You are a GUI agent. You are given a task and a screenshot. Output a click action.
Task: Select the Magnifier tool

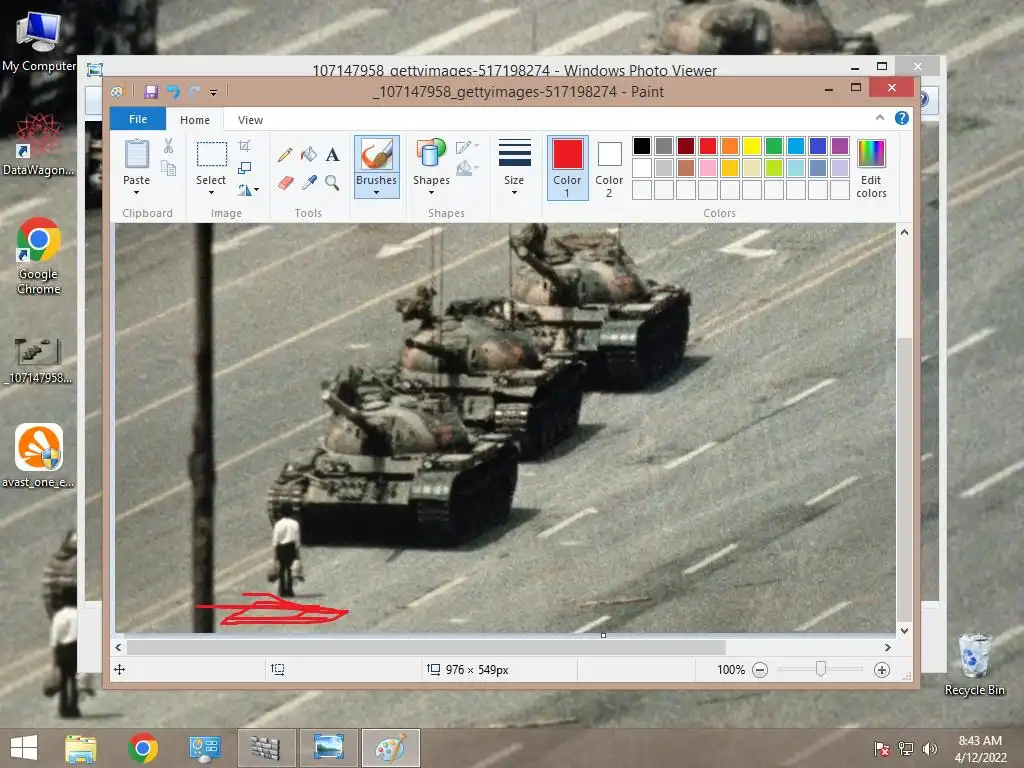pyautogui.click(x=332, y=182)
